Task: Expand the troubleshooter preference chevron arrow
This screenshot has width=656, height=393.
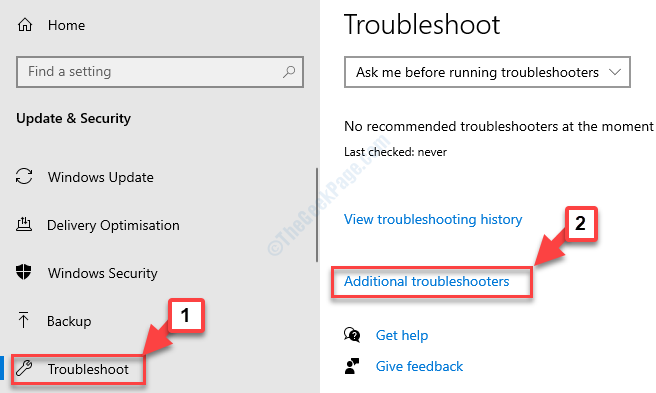Action: click(615, 72)
